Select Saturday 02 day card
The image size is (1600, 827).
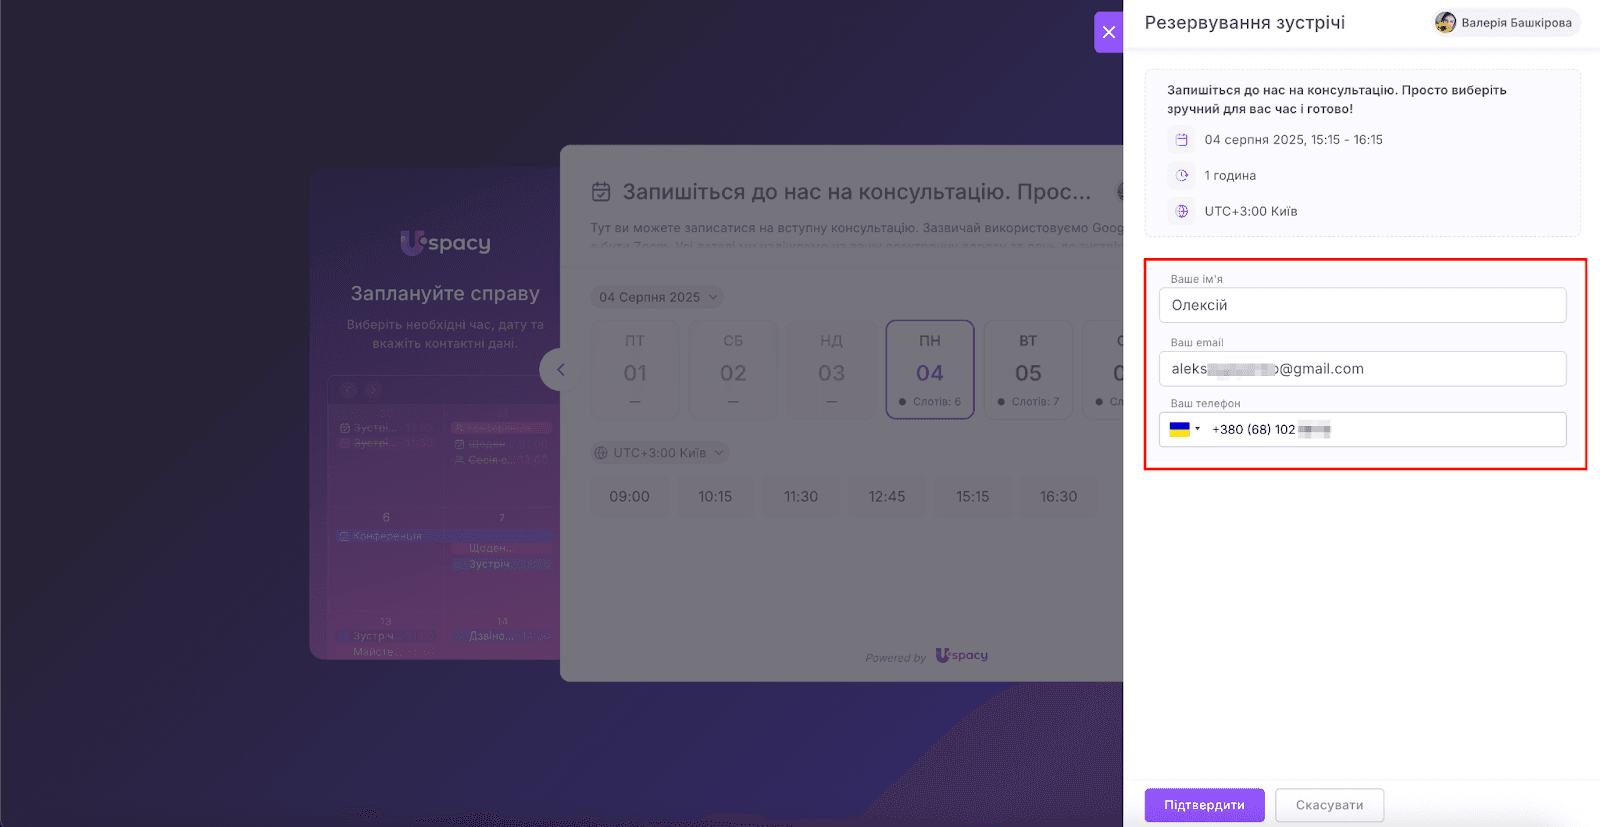733,370
